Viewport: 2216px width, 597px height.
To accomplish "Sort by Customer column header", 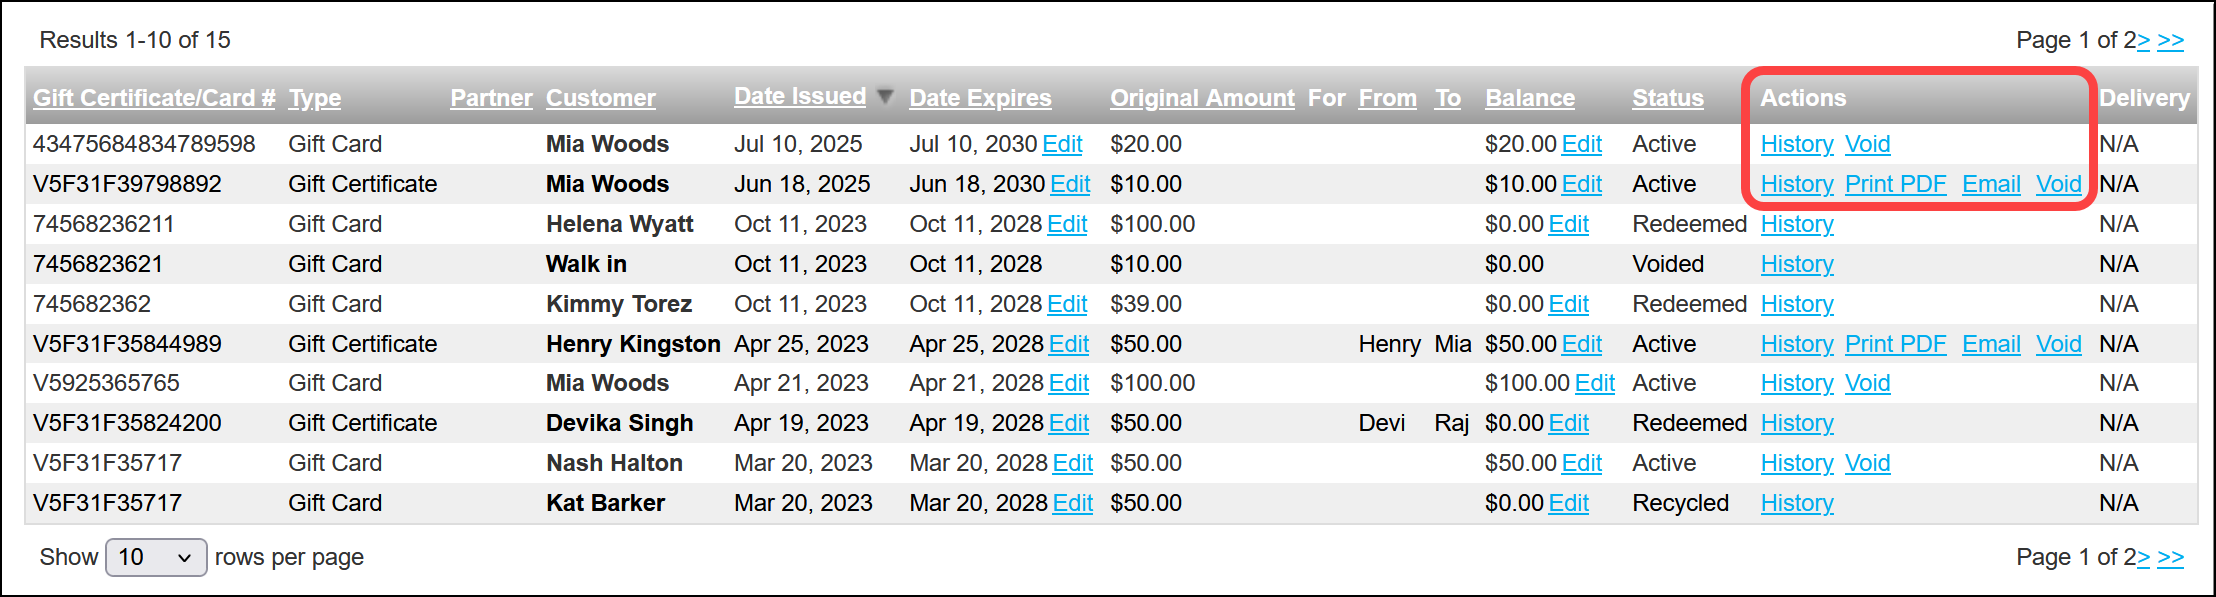I will (600, 98).
